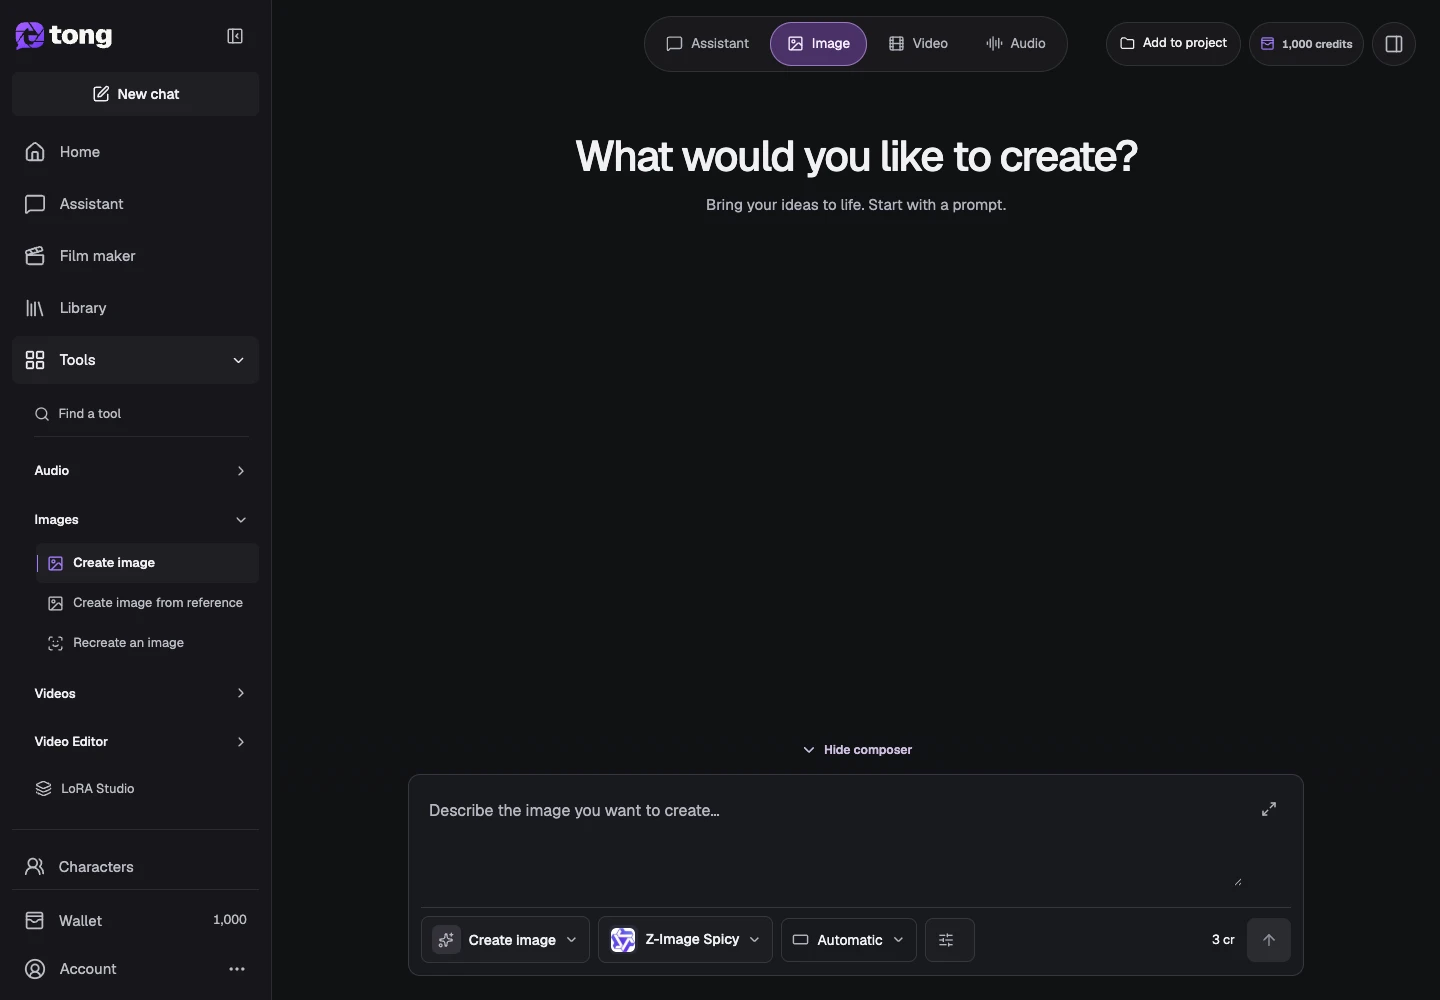Start a New chat
Screen dimensions: 1440x1000
[136, 94]
